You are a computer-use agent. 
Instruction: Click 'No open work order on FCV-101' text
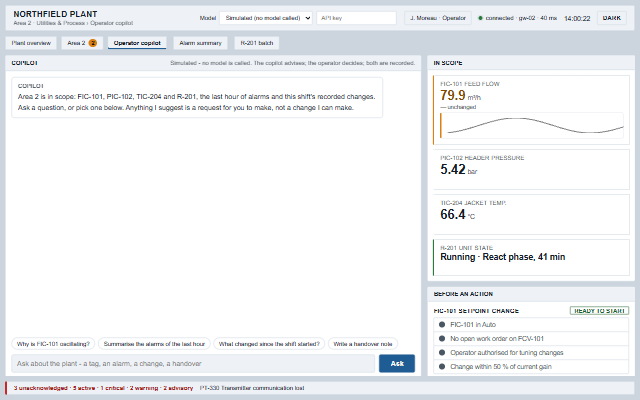[x=497, y=338]
